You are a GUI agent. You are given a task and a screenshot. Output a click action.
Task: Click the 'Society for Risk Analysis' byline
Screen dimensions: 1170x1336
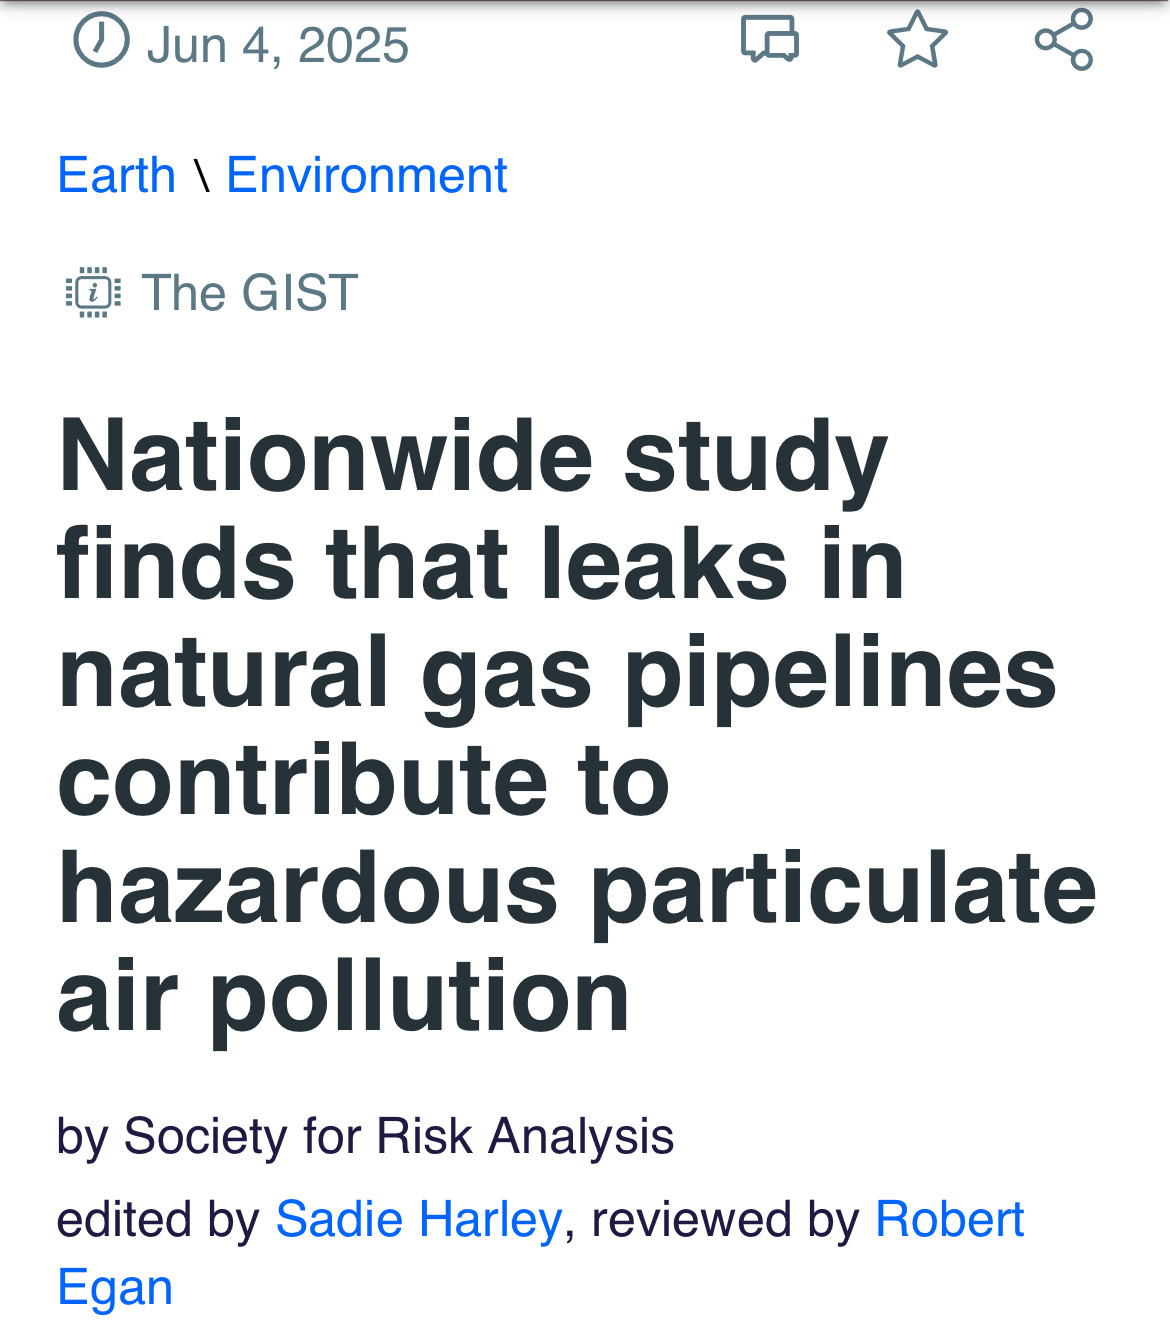(x=399, y=1137)
